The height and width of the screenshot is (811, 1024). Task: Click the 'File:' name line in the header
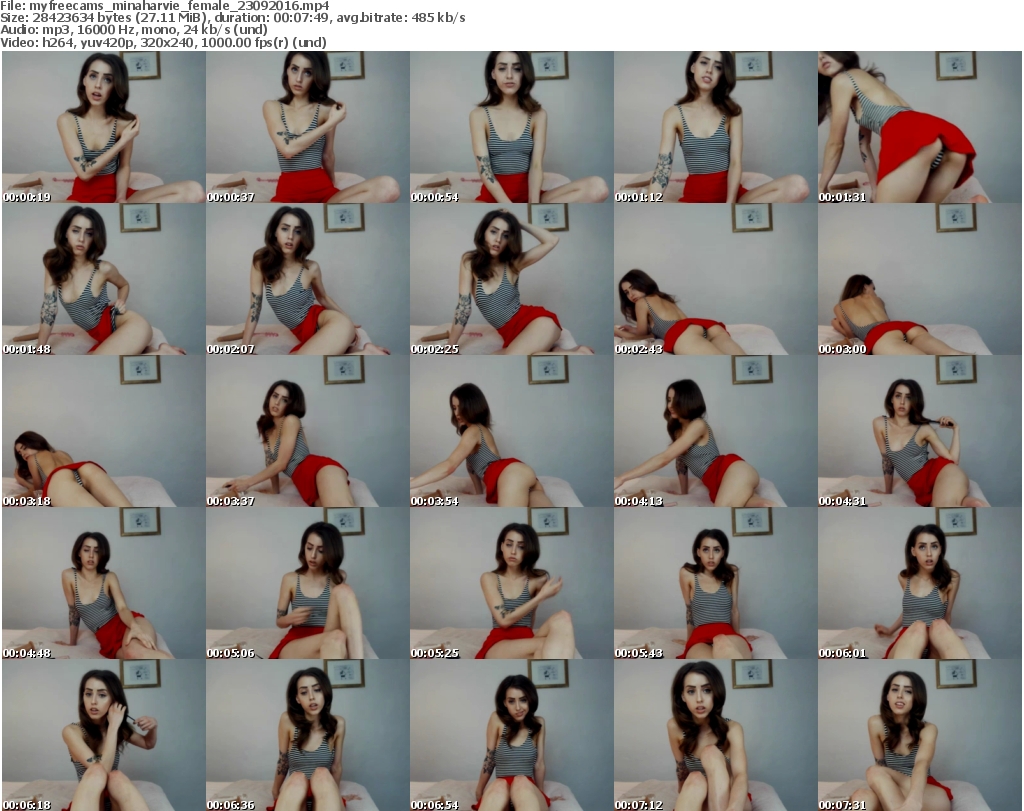coord(165,6)
